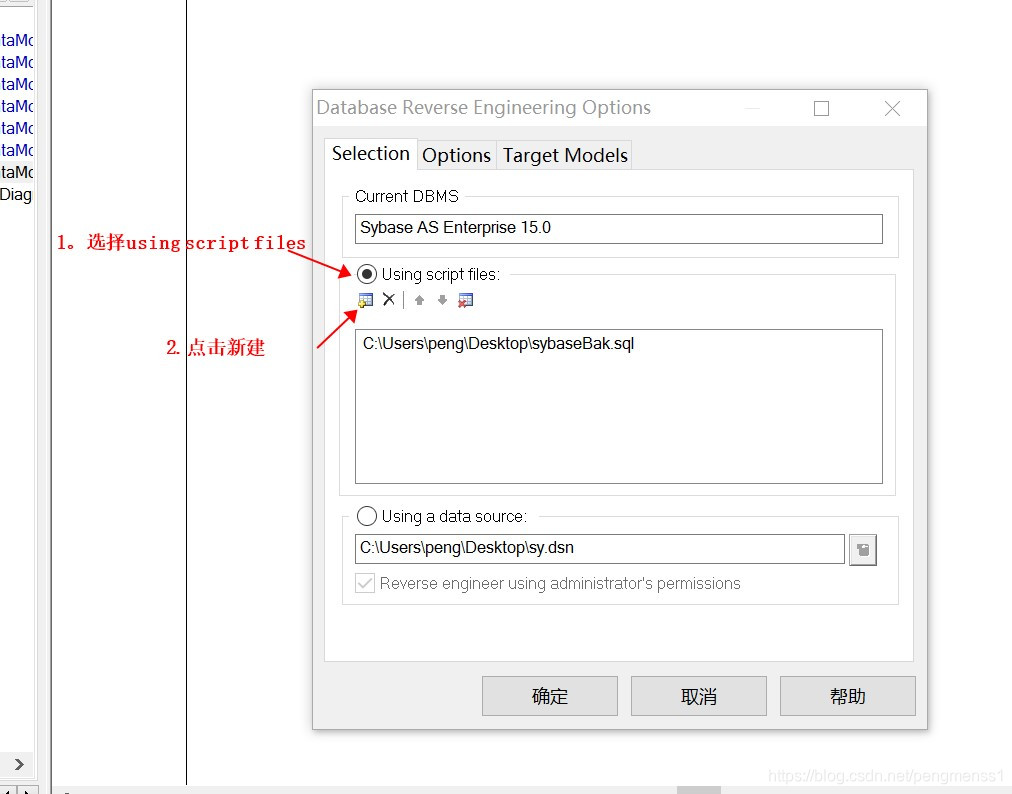Select the Current DBMS field showing Sybase AS Enterprise

[618, 228]
